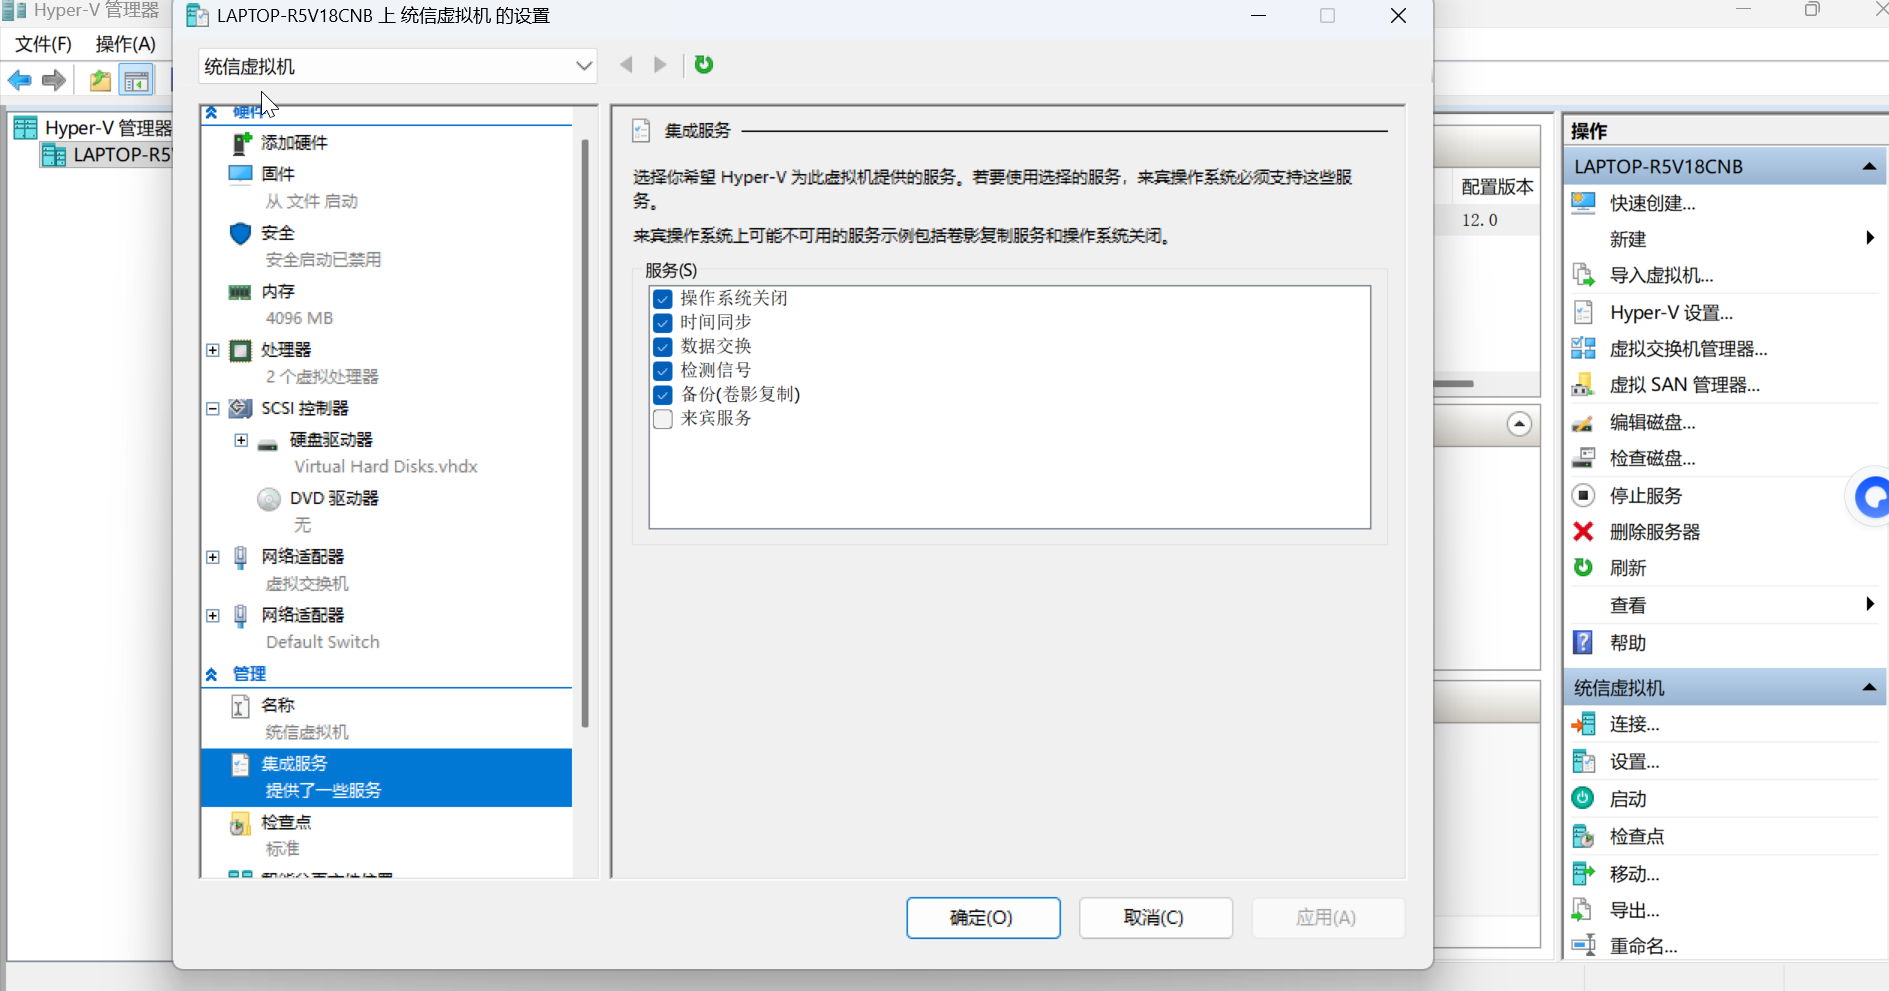Image resolution: width=1889 pixels, height=991 pixels.
Task: Go to previous settings page arrow
Action: (x=626, y=64)
